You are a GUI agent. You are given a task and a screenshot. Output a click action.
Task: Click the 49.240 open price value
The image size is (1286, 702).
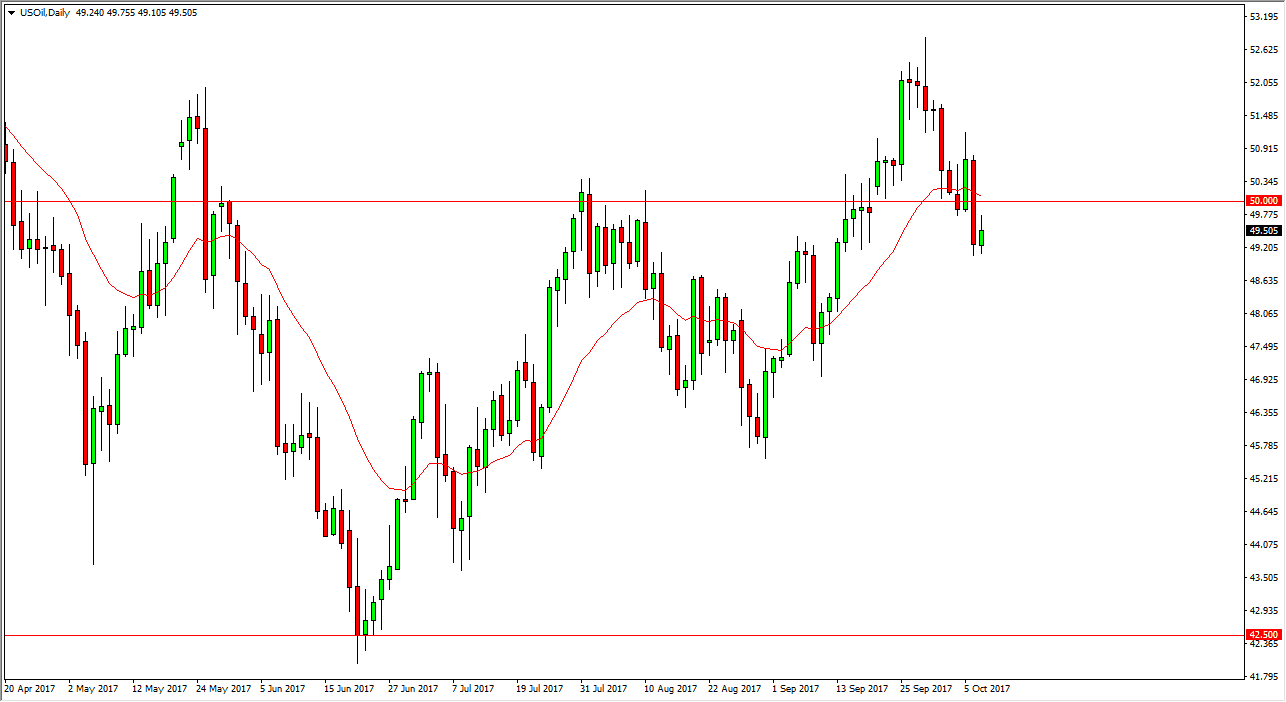coord(89,12)
